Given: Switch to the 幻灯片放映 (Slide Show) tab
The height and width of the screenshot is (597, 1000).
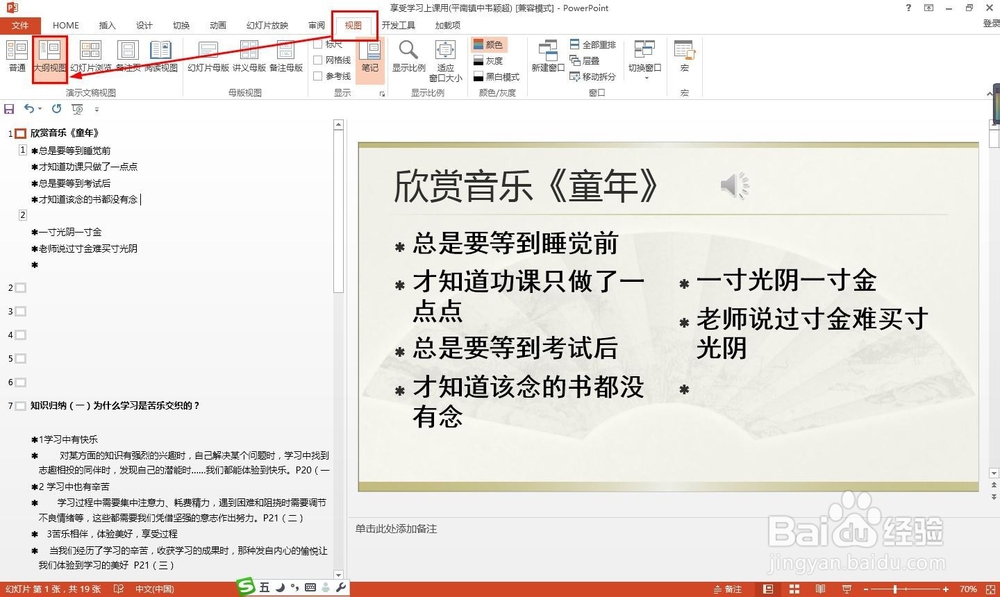Looking at the screenshot, I should pyautogui.click(x=267, y=26).
